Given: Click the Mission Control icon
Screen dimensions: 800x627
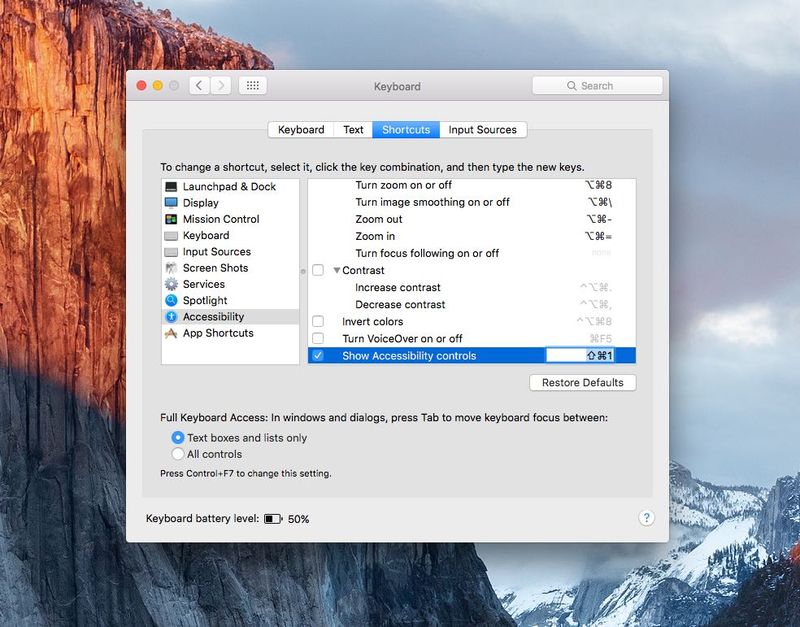Looking at the screenshot, I should click(171, 219).
